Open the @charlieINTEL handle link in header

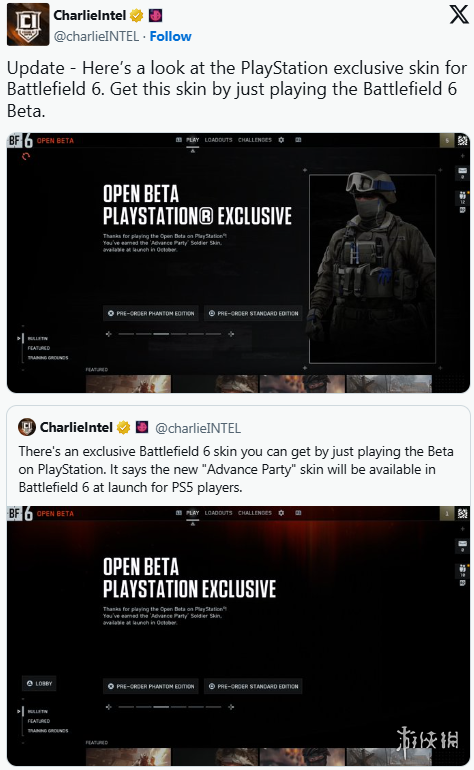tap(96, 36)
